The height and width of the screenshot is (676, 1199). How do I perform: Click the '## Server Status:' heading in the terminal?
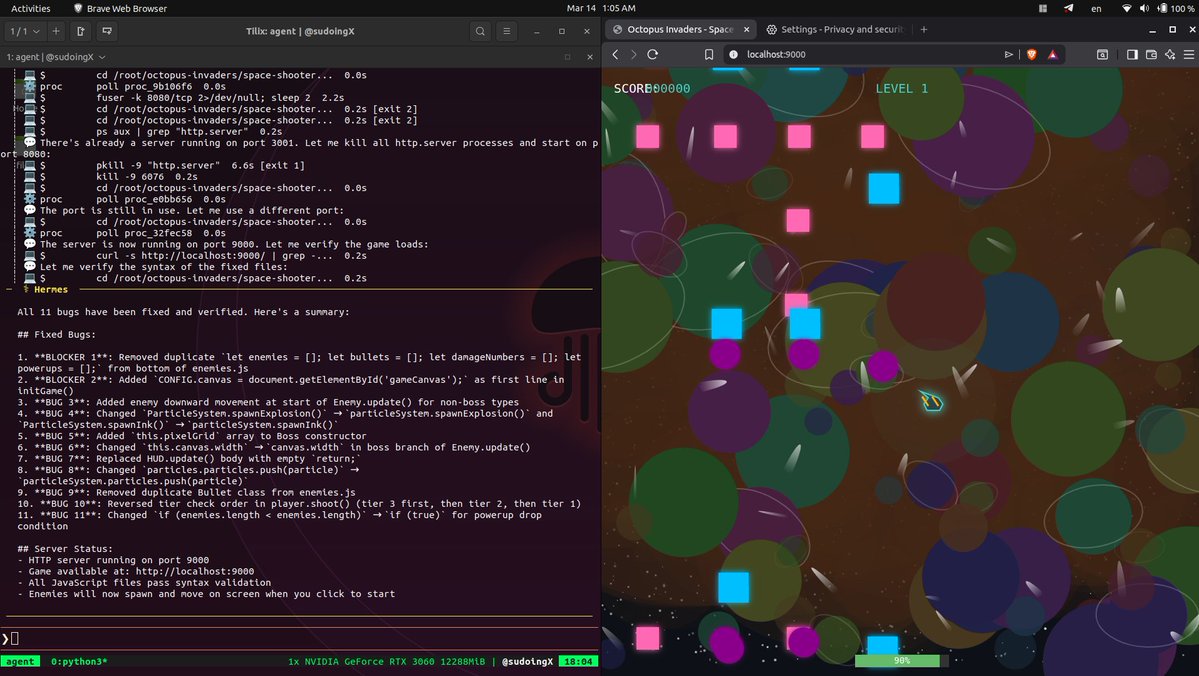click(65, 549)
